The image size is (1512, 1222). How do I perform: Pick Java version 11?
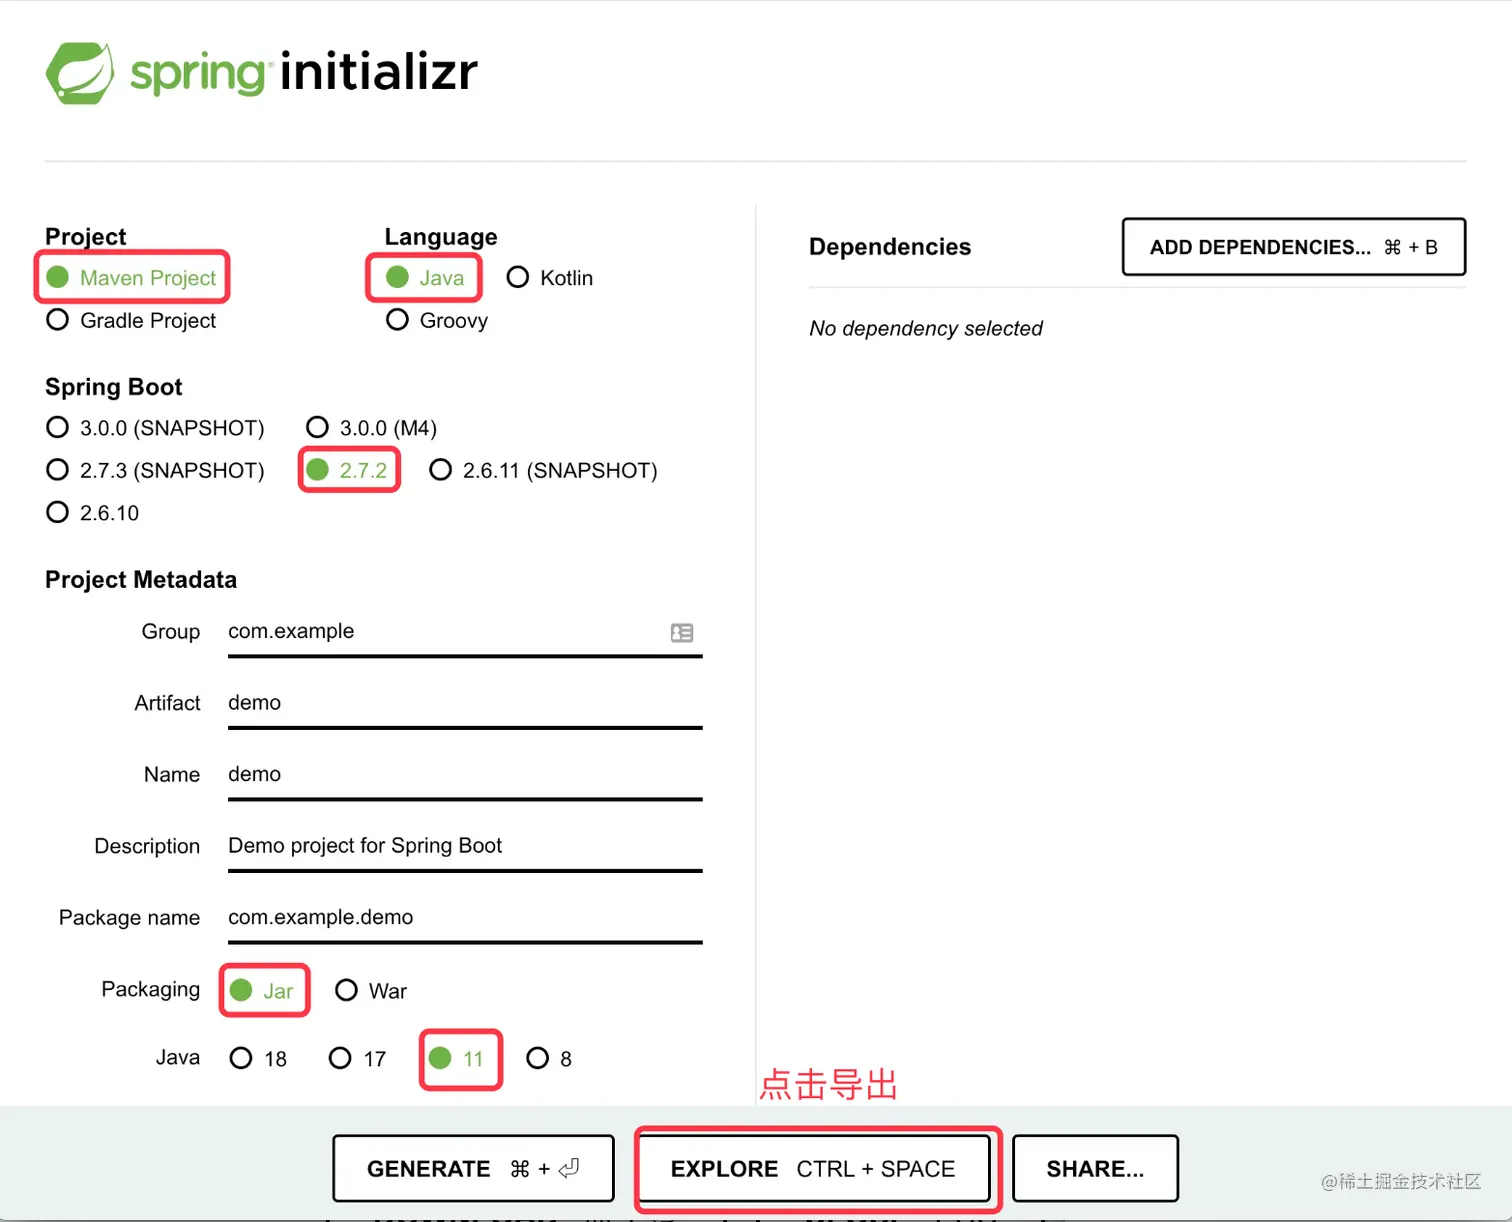click(x=457, y=1058)
